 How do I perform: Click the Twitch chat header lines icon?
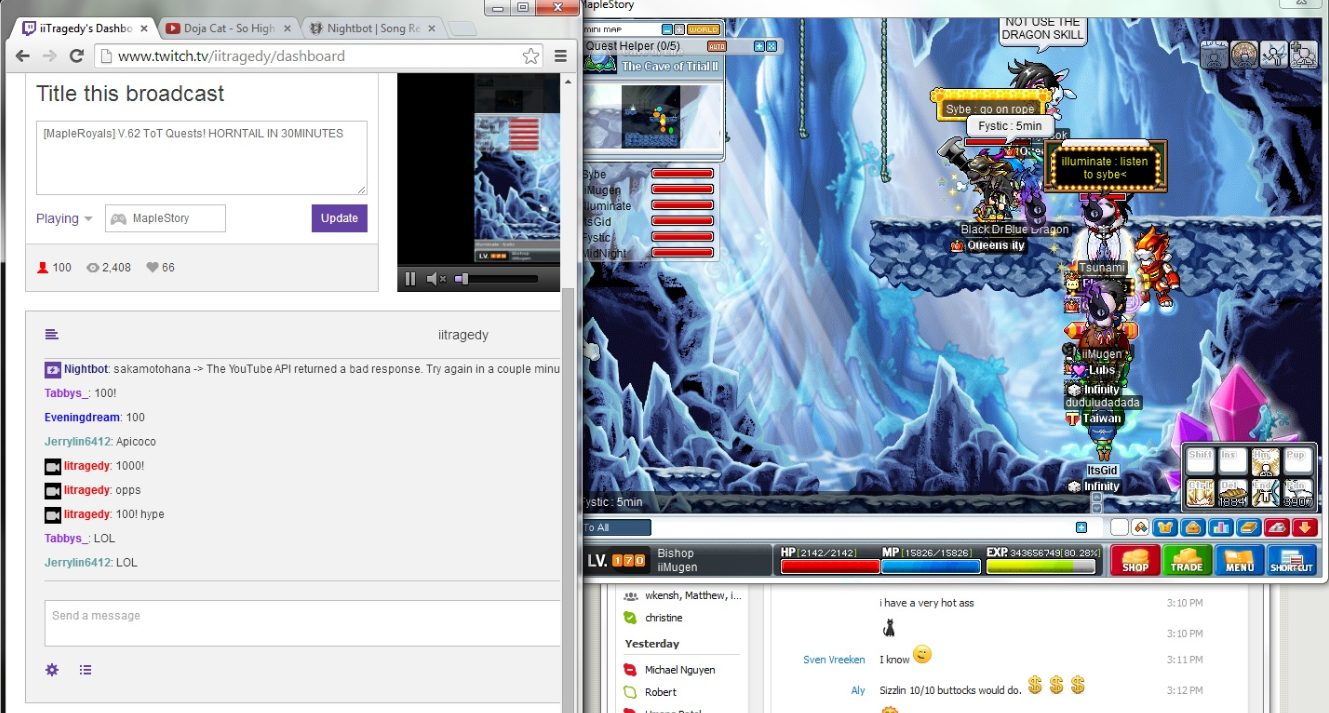[x=52, y=335]
